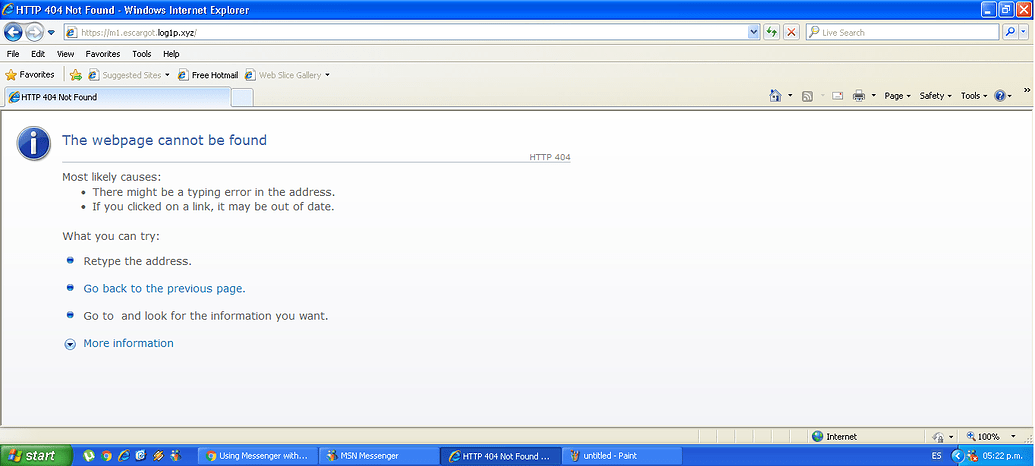Screen dimensions: 1035x466
Task: Launch Internet Explorer from Quick Launch
Action: (x=123, y=455)
